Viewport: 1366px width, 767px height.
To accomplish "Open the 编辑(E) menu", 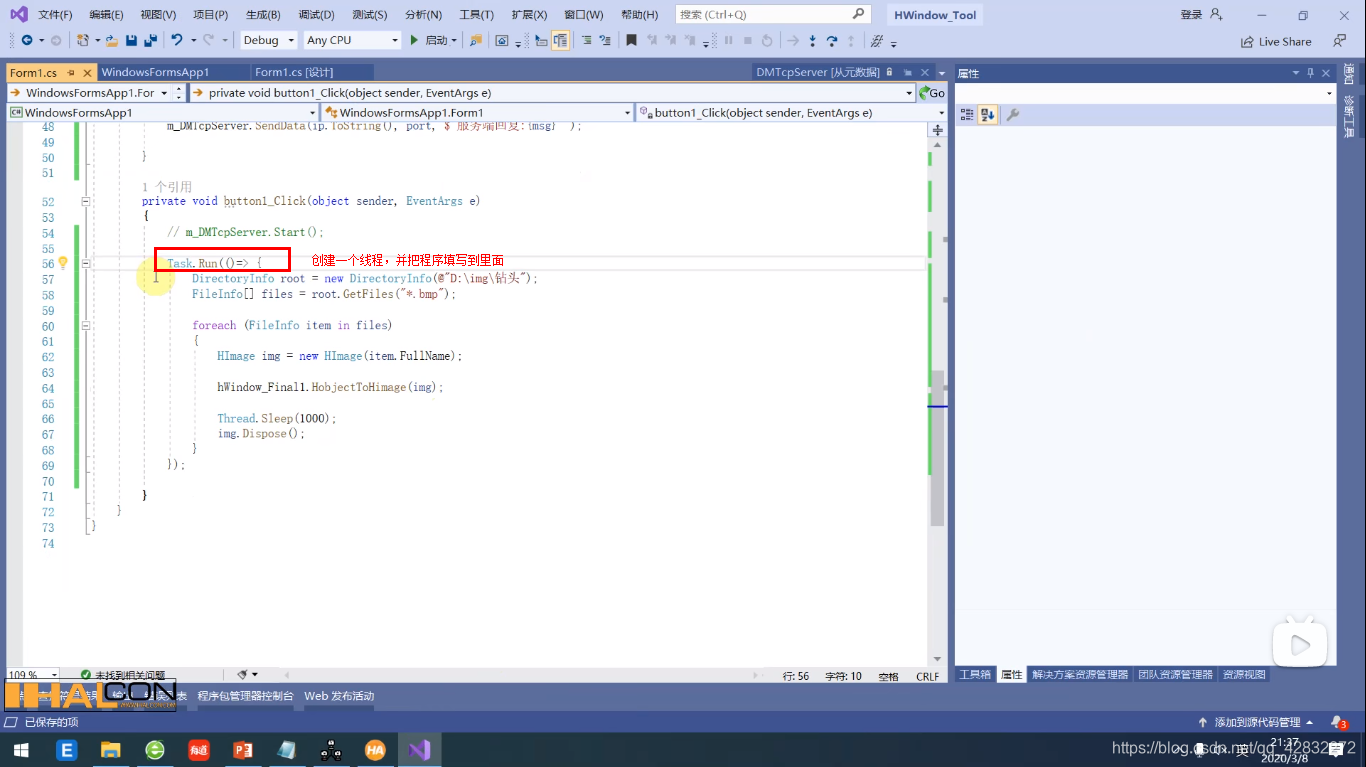I will point(106,15).
